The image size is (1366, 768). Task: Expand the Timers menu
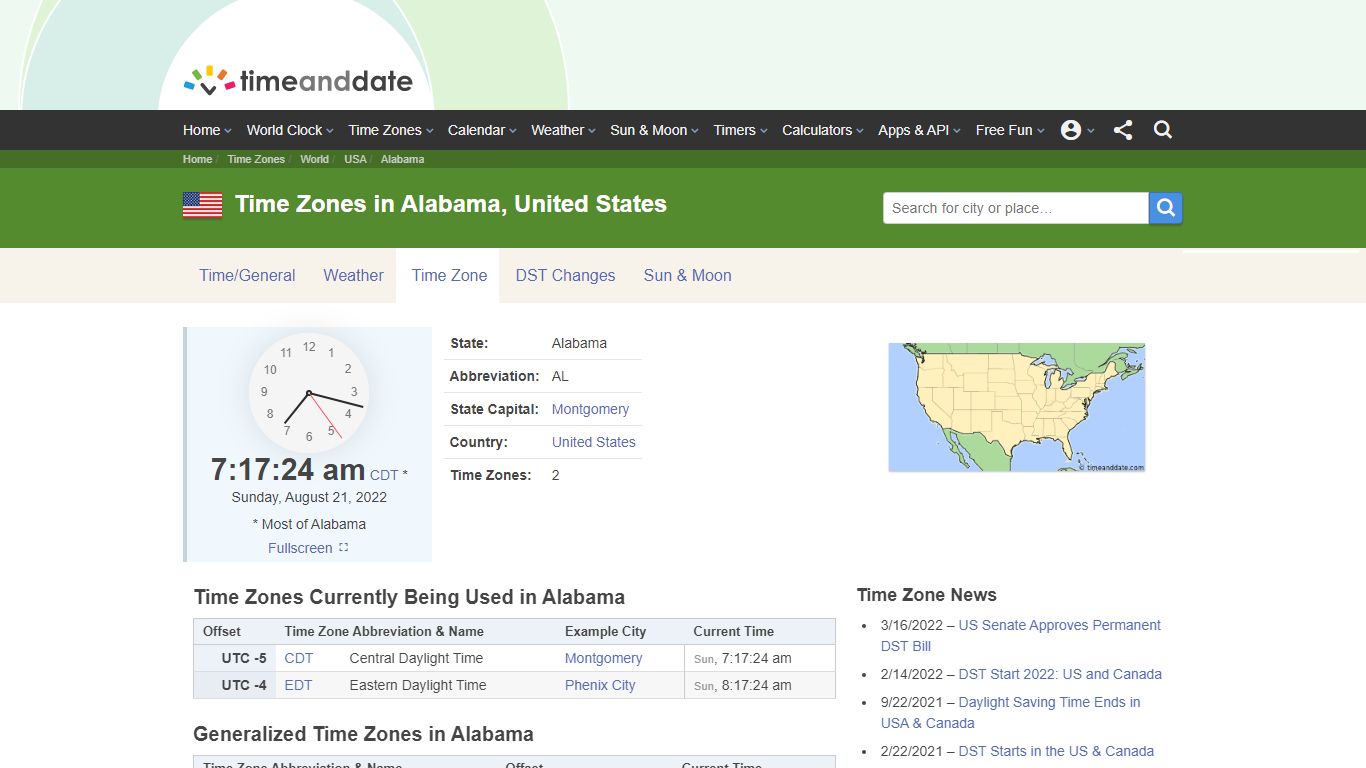point(740,130)
